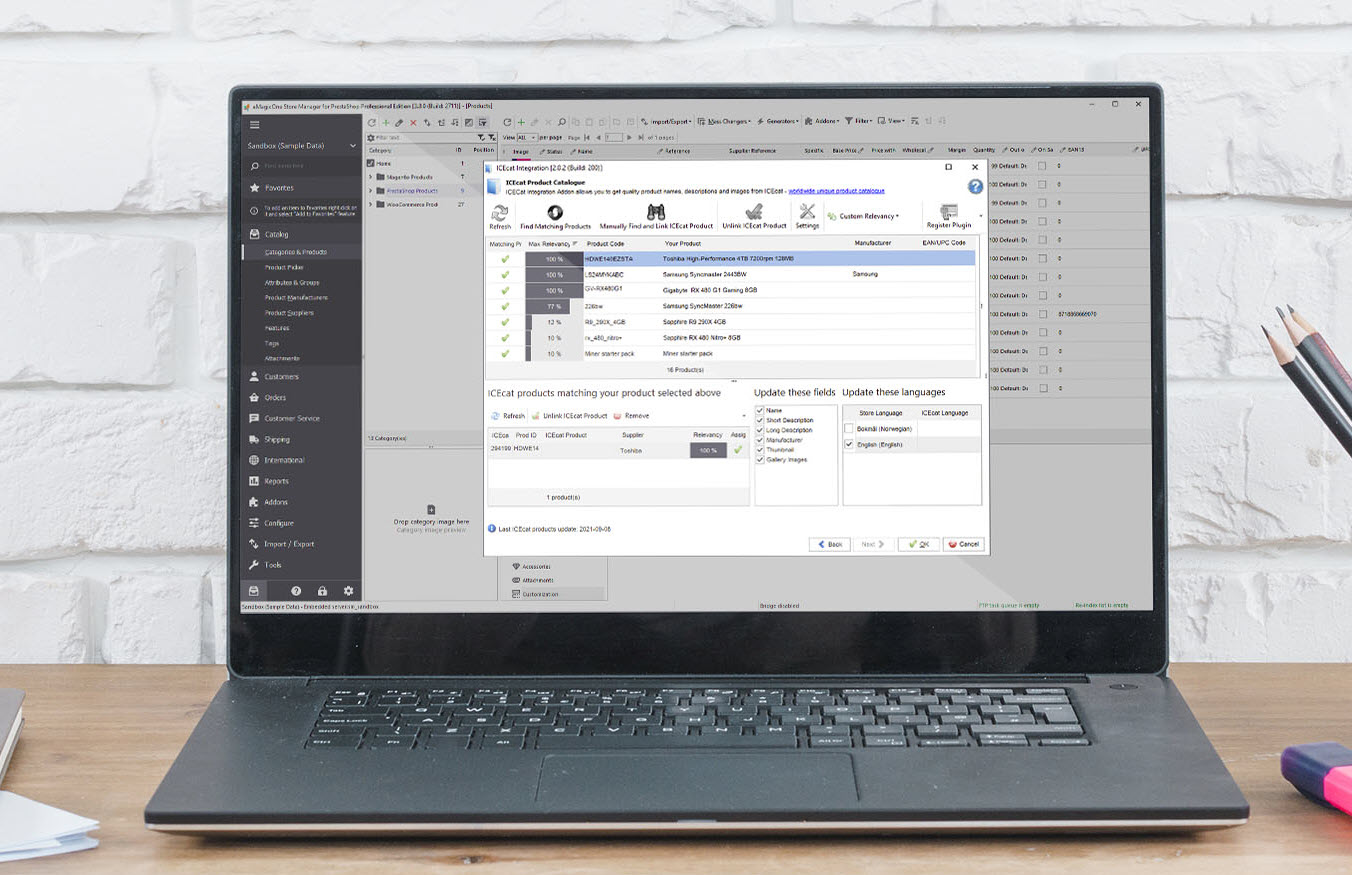Open ICEcat Settings tool icon
Image resolution: width=1352 pixels, height=875 pixels.
(807, 212)
